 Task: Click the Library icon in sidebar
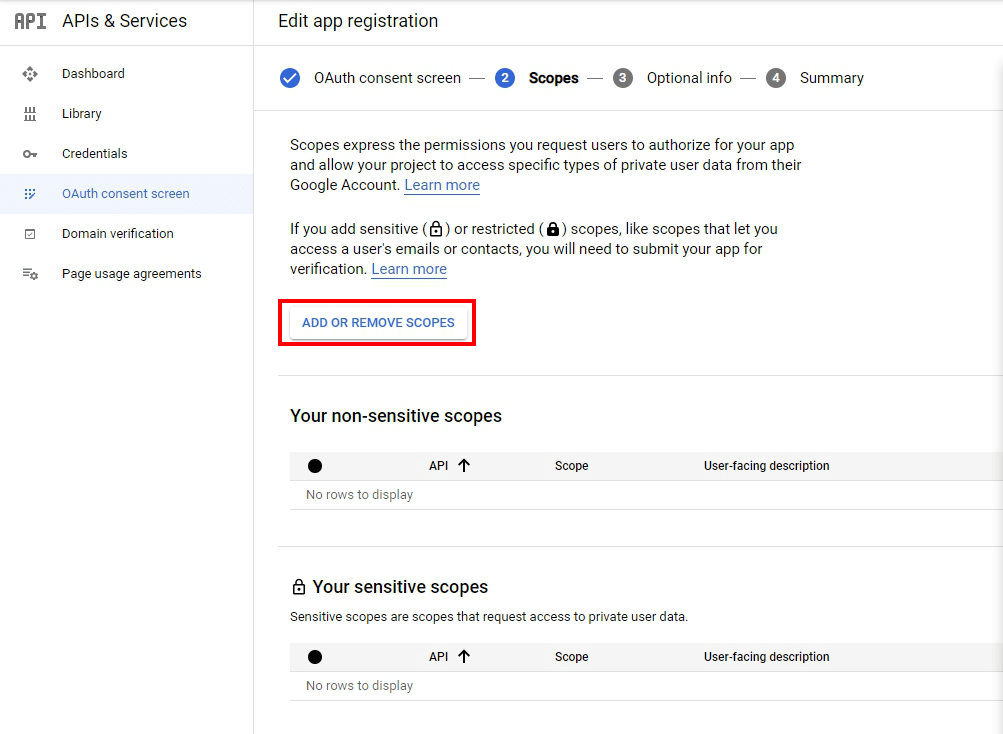(x=30, y=114)
